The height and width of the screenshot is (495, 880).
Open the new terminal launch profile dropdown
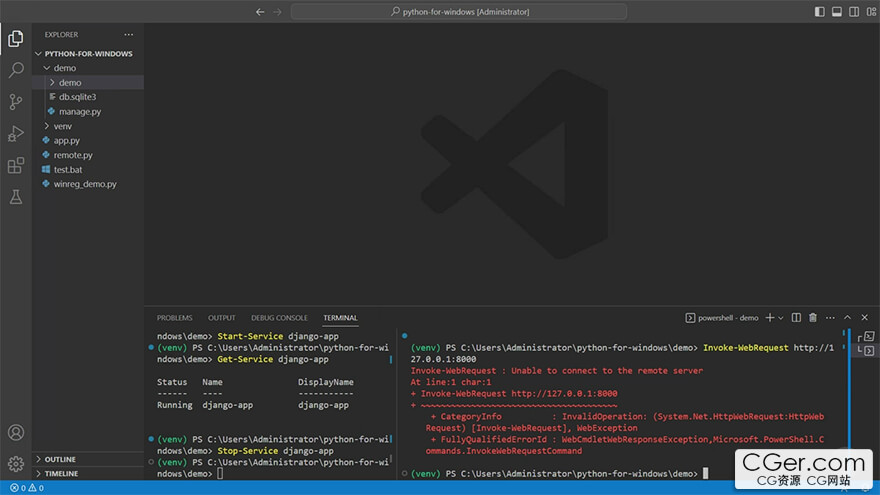pos(780,318)
